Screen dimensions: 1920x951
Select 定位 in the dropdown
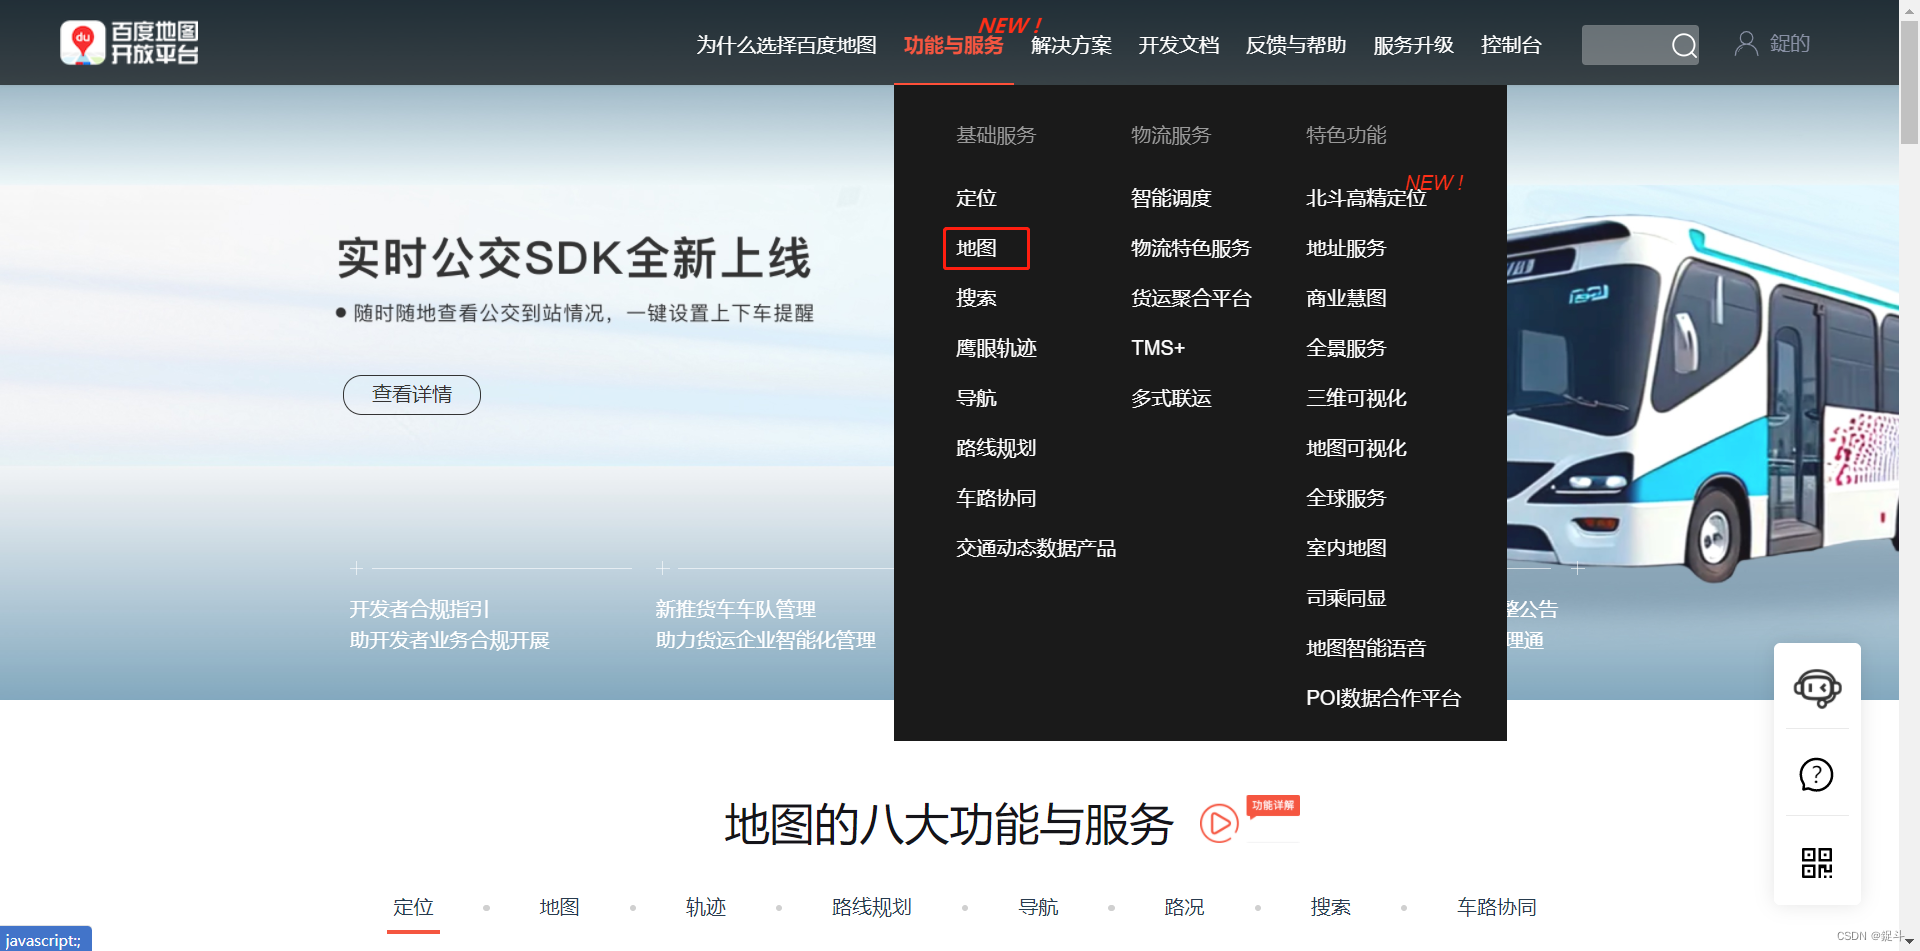coord(976,198)
